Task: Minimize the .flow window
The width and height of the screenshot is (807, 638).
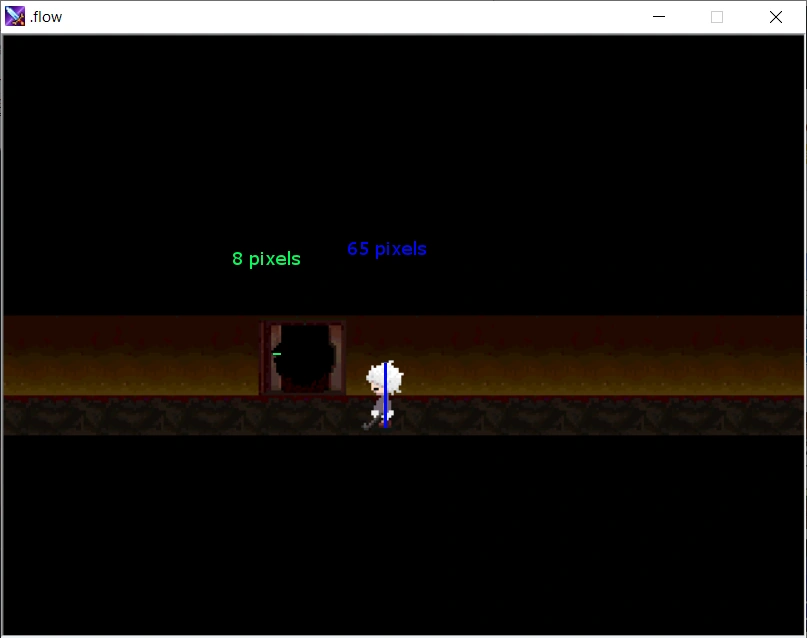Action: click(x=659, y=17)
